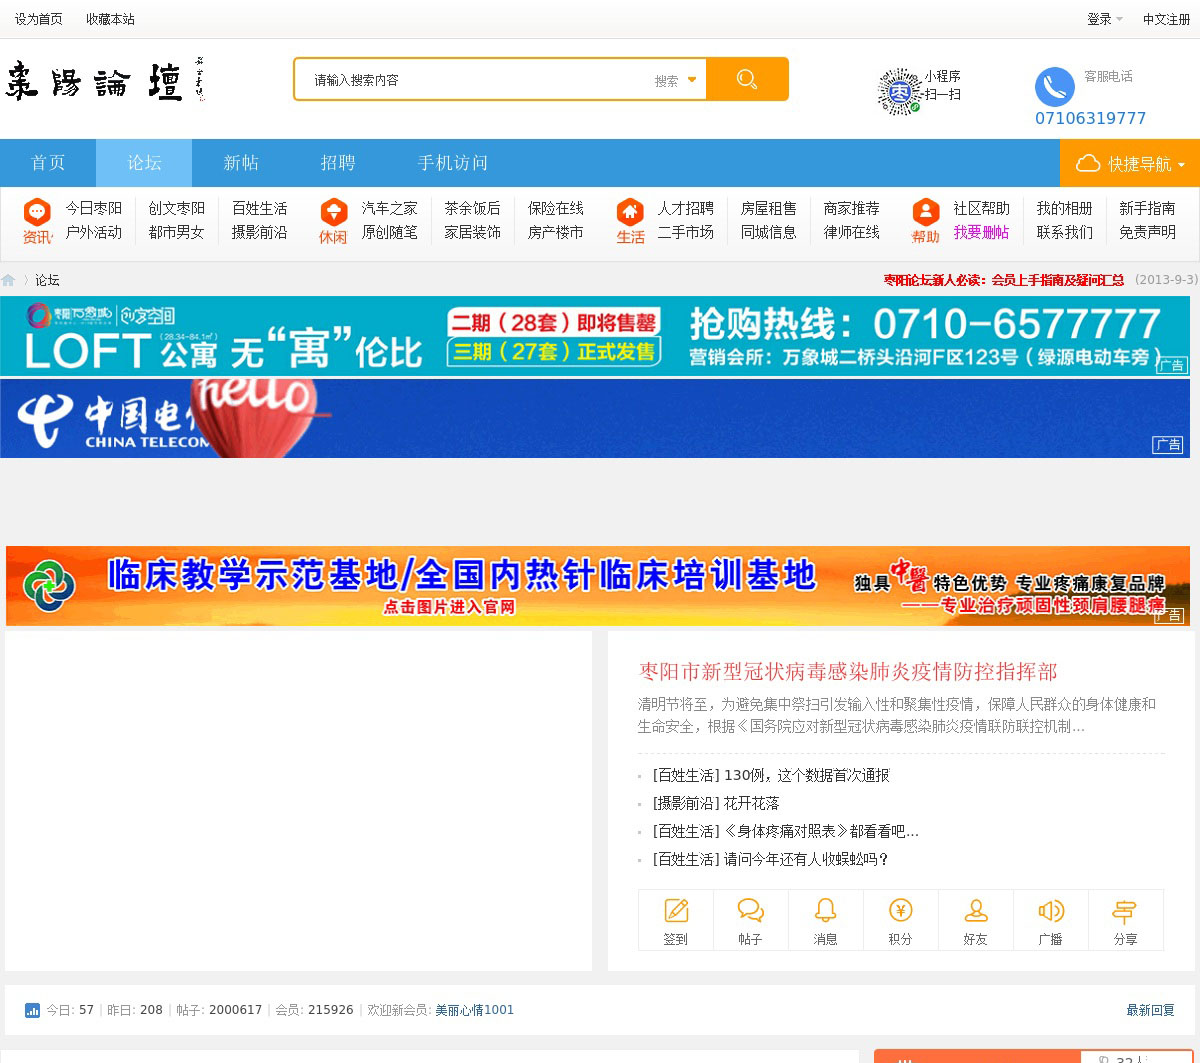Open the 人才招聘 link
This screenshot has width=1200, height=1063.
coord(685,208)
